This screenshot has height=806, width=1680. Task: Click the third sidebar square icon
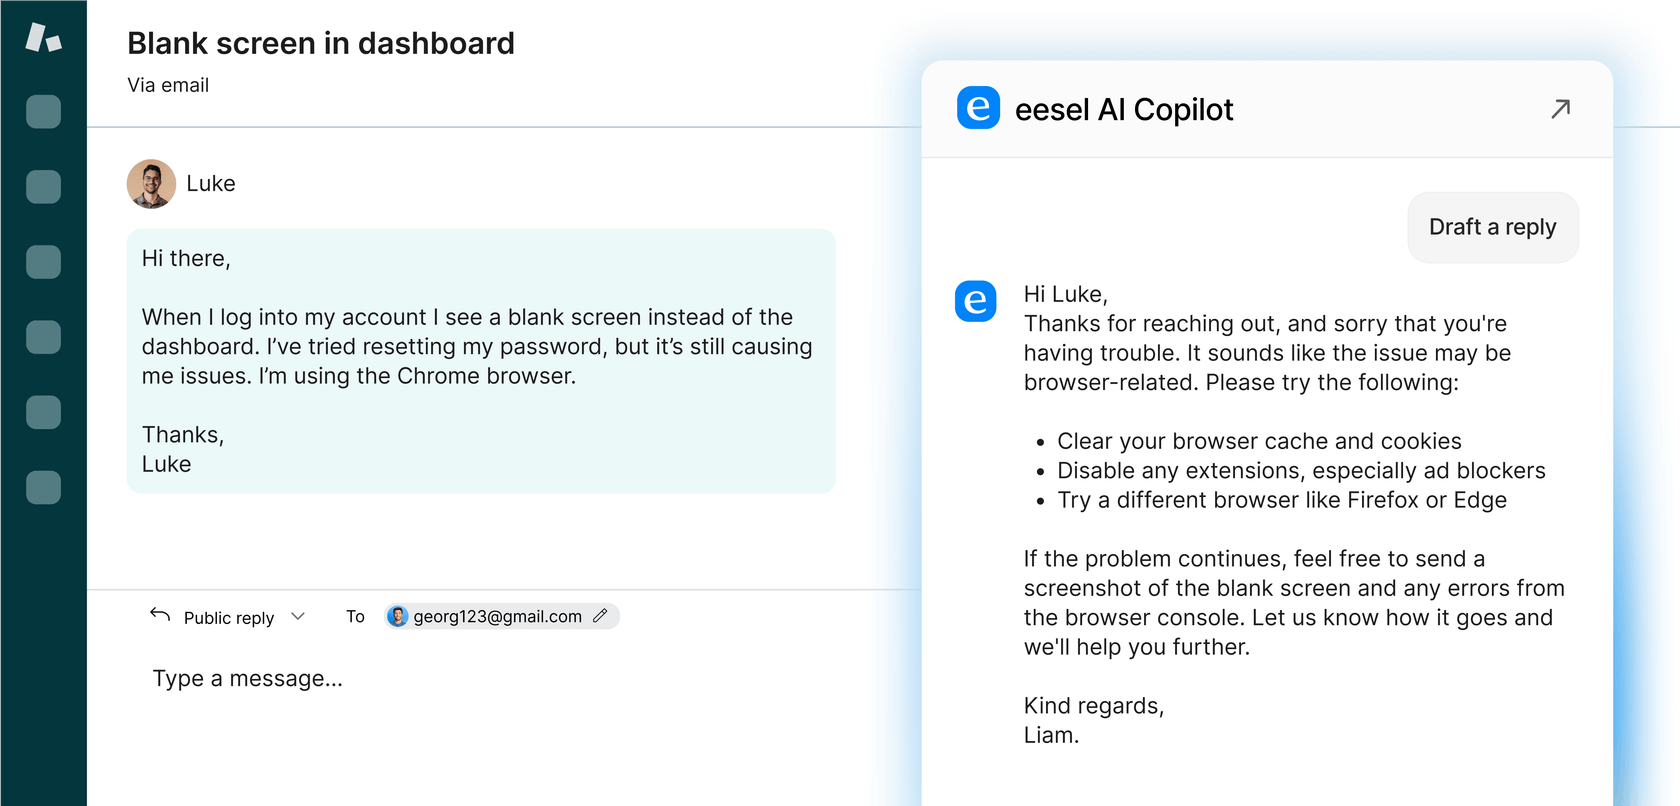43,262
